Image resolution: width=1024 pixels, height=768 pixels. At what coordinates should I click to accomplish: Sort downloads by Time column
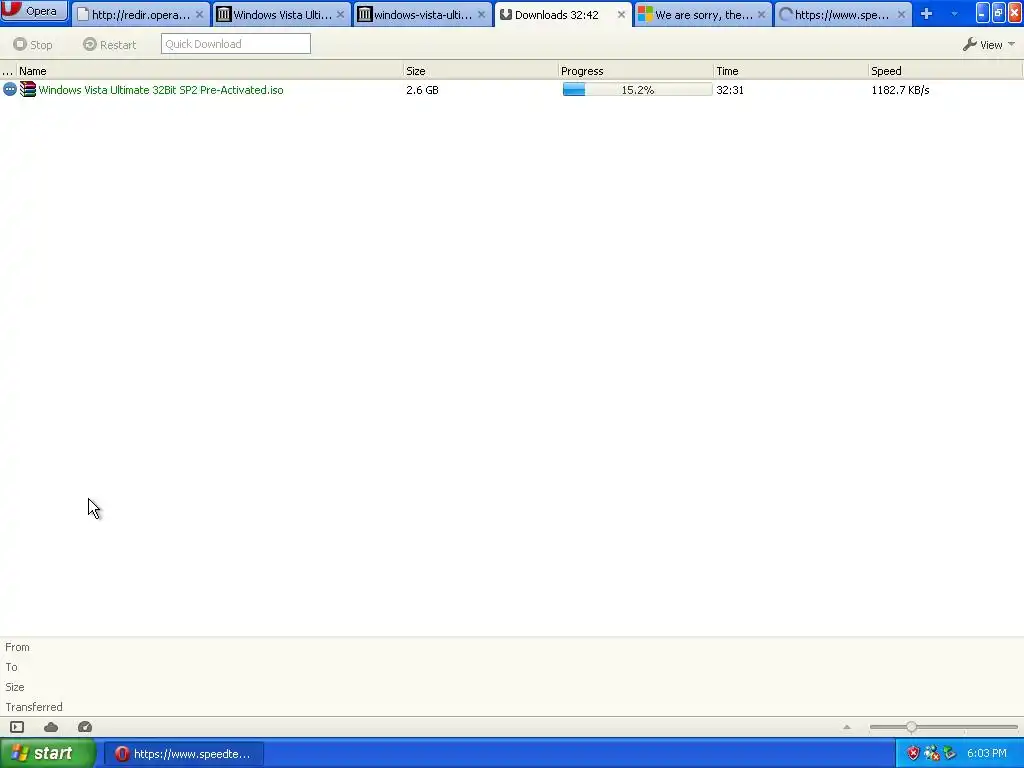click(790, 71)
